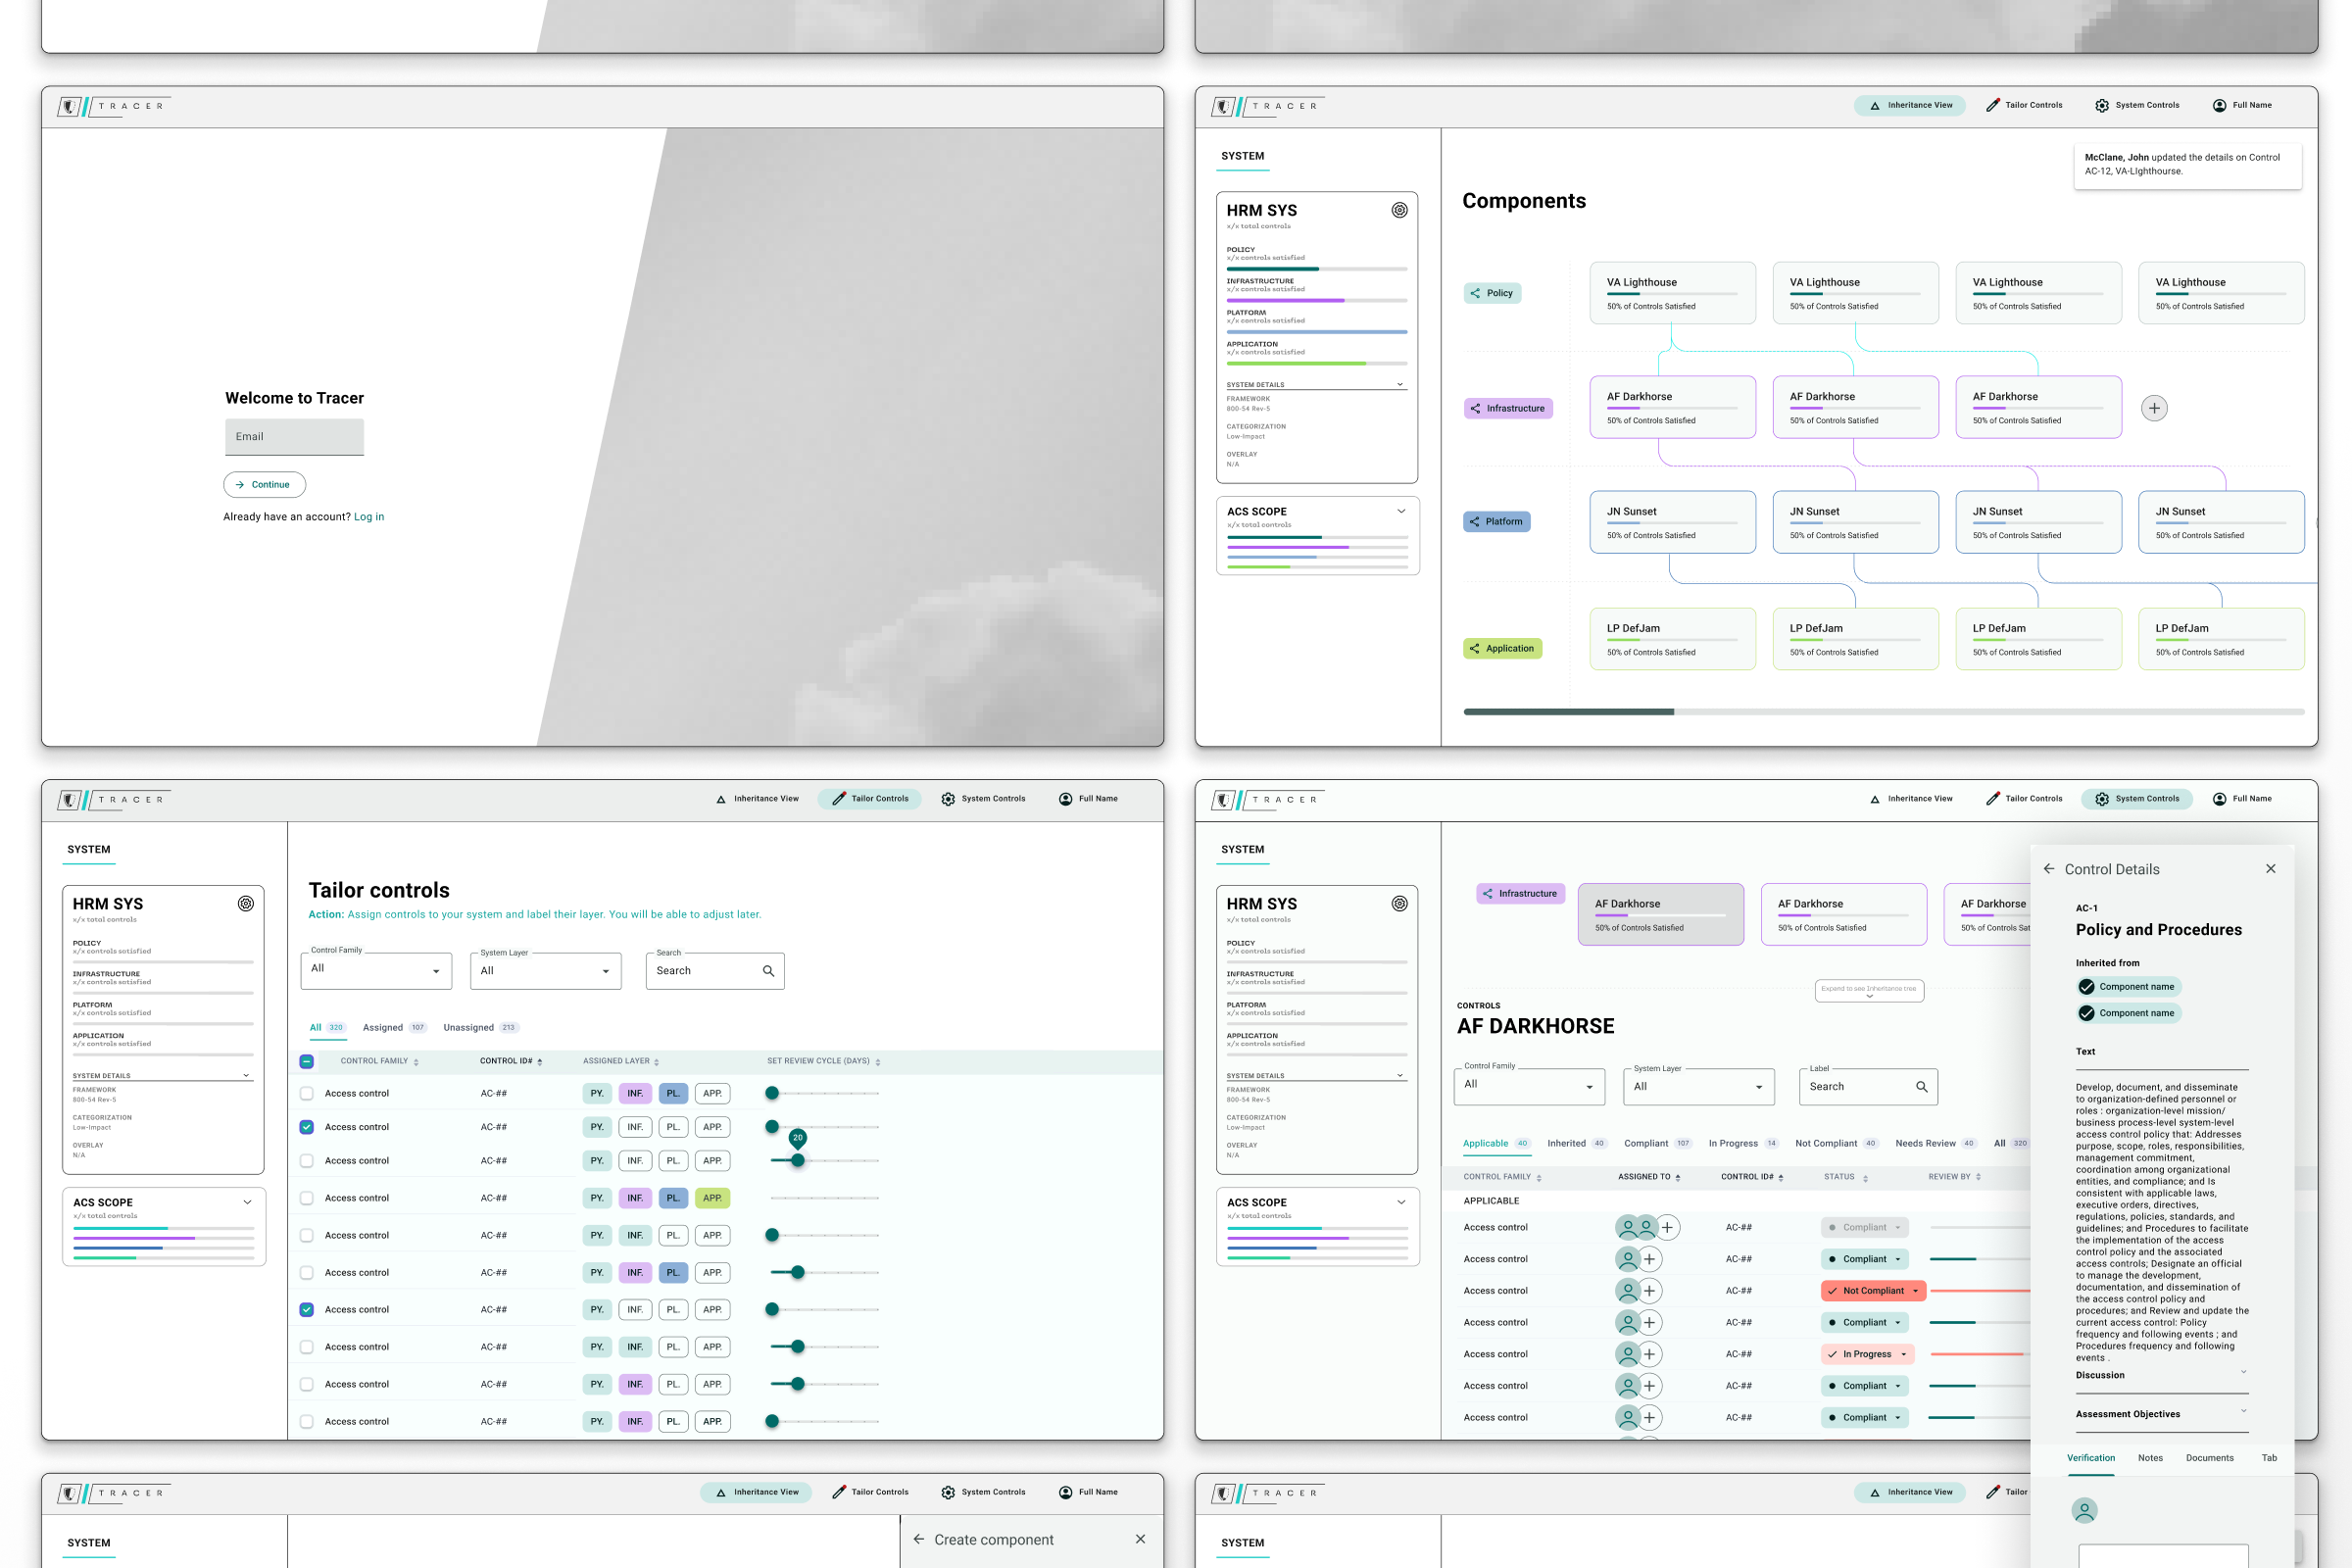Screen dimensions: 2352x1568
Task: Click the Email input field
Action: 293,436
